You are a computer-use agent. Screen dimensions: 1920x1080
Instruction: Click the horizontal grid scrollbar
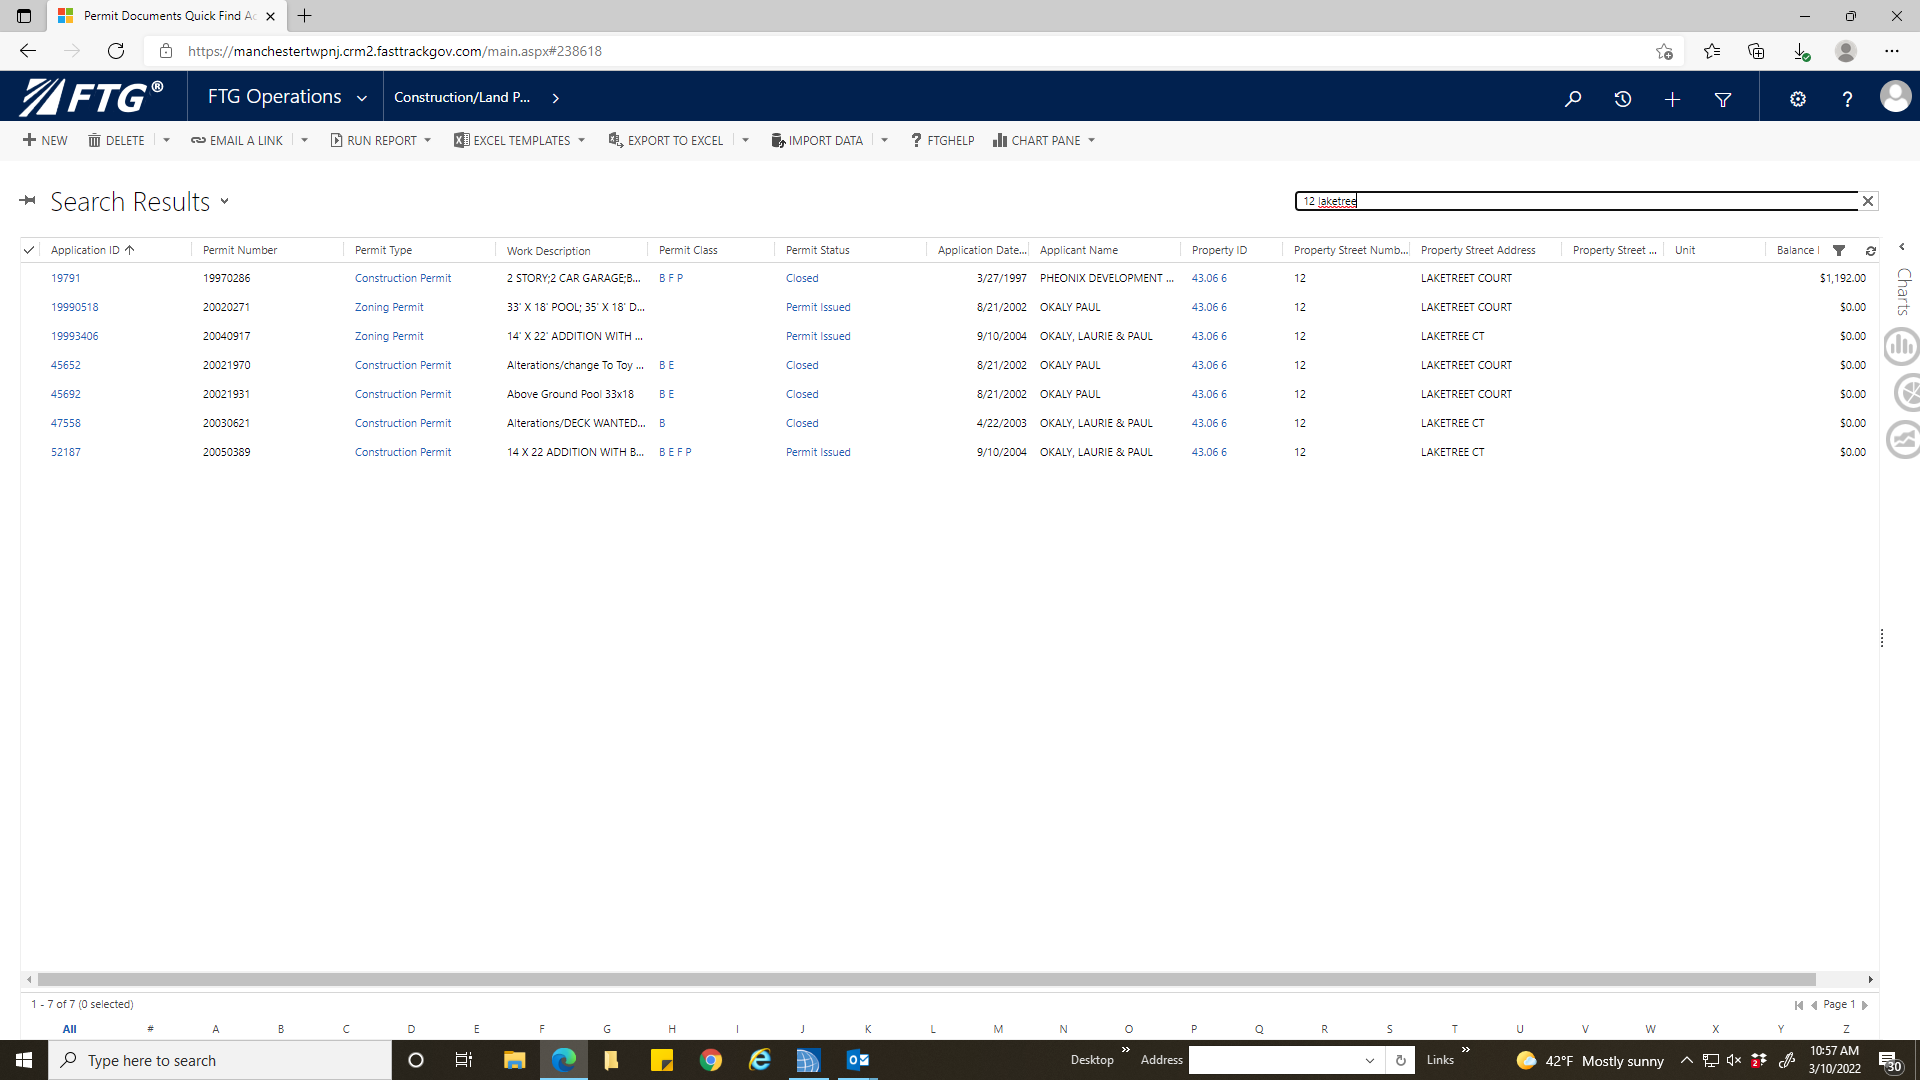tap(926, 980)
